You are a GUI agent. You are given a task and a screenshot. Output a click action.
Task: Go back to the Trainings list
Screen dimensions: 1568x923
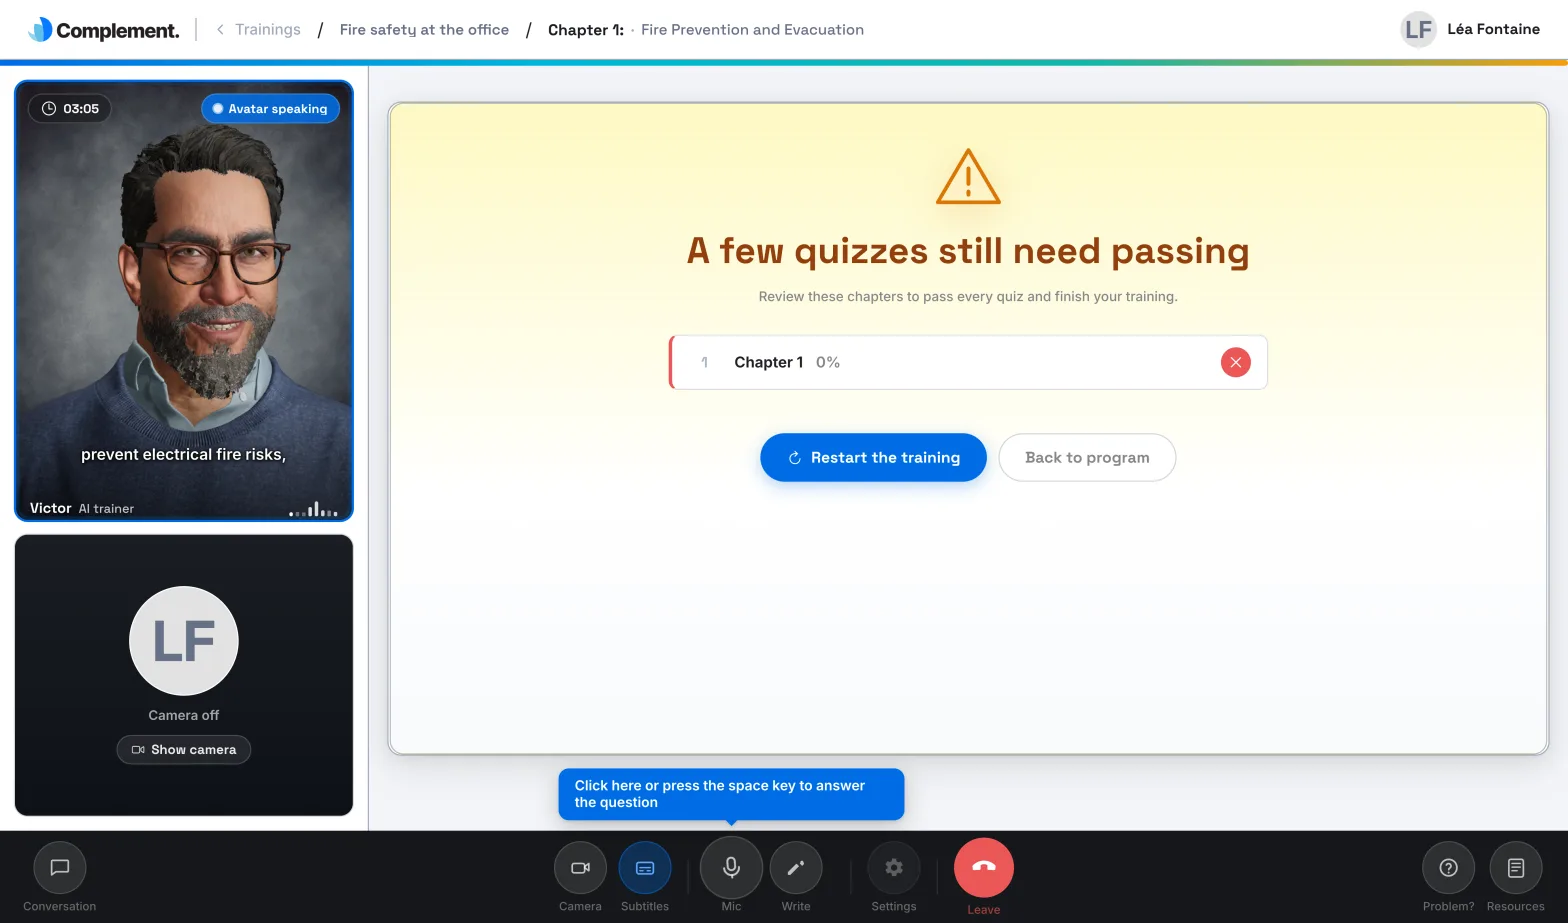coord(259,30)
